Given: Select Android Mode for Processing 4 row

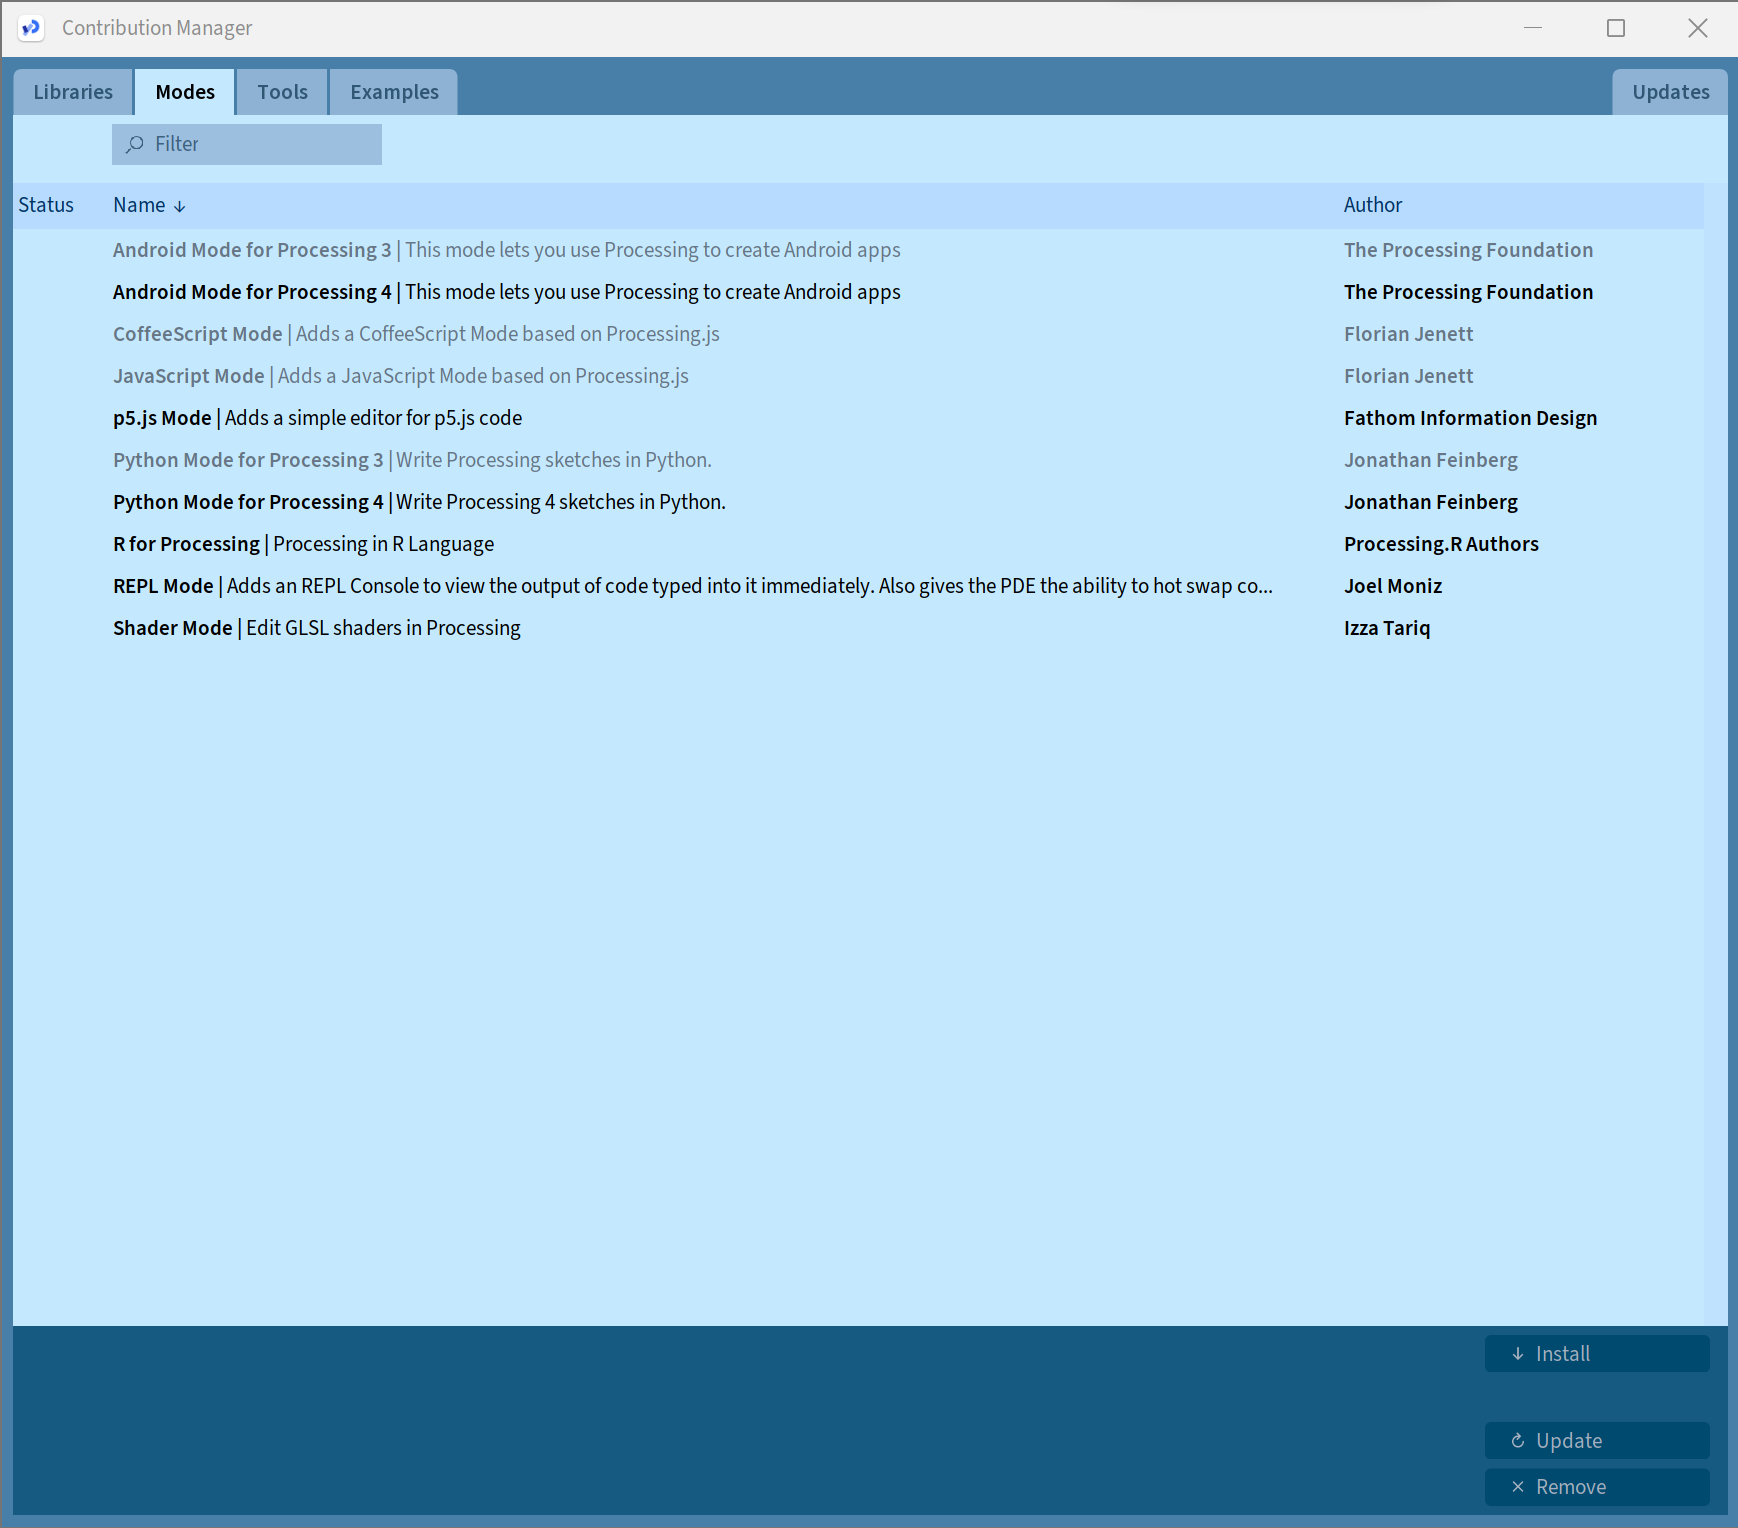Looking at the screenshot, I should click(506, 292).
